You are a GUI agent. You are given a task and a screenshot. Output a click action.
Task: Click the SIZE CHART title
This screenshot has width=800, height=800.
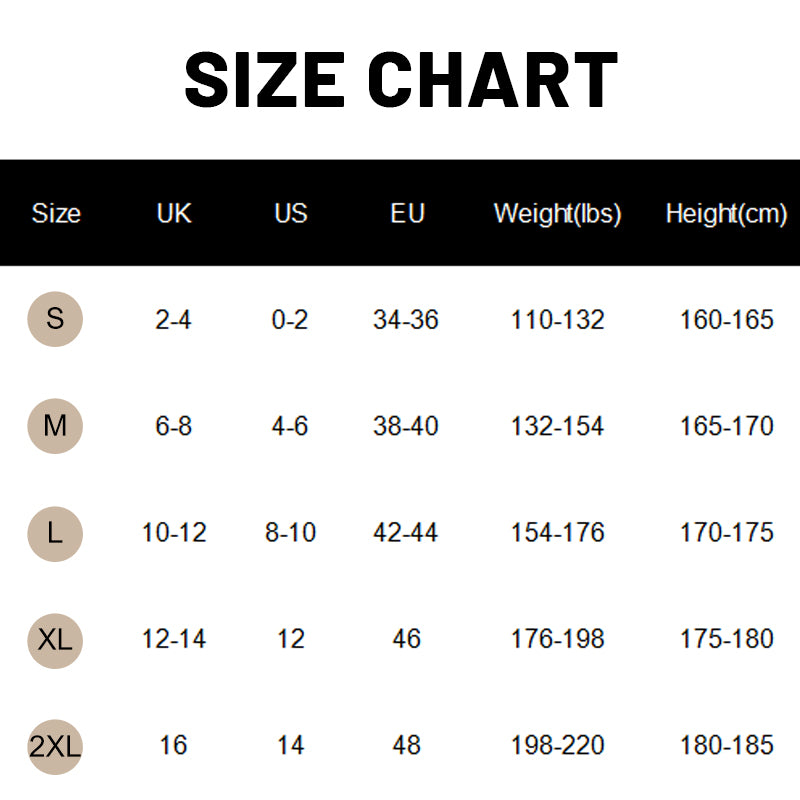tap(400, 80)
